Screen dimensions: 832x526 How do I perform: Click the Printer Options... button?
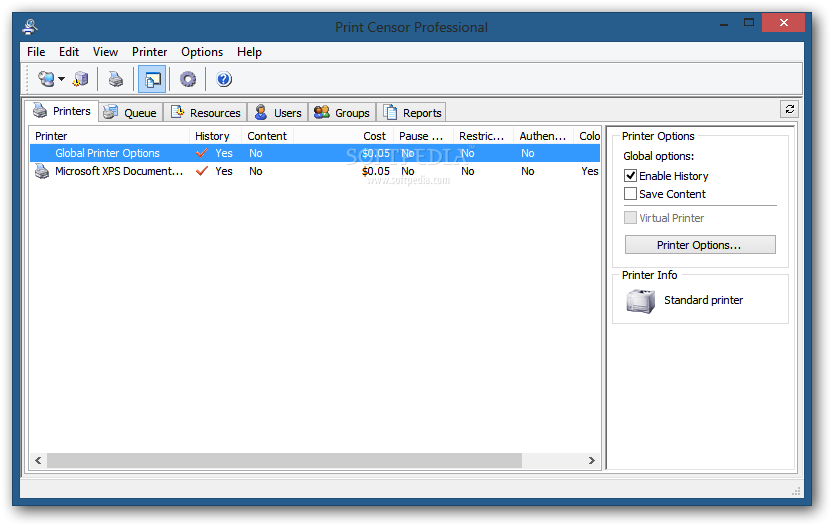[700, 245]
